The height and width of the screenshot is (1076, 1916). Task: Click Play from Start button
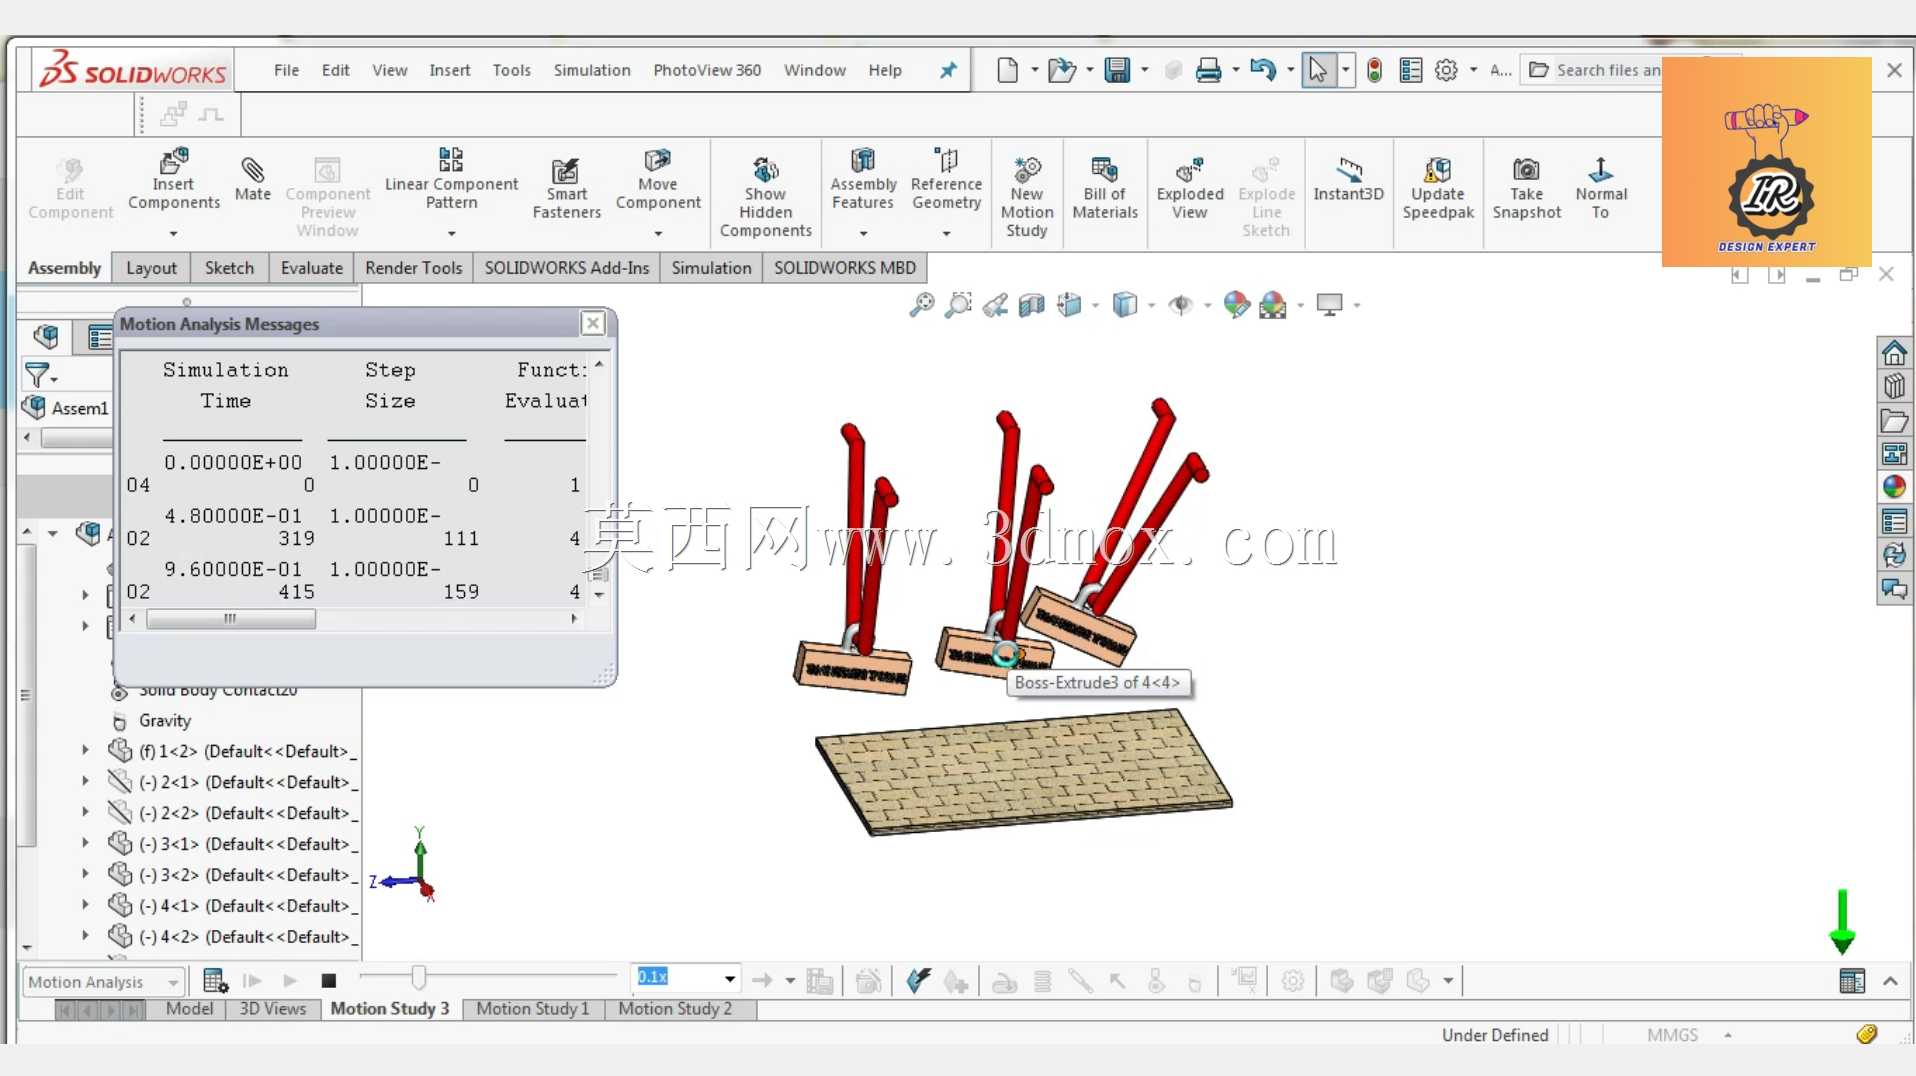coord(252,981)
